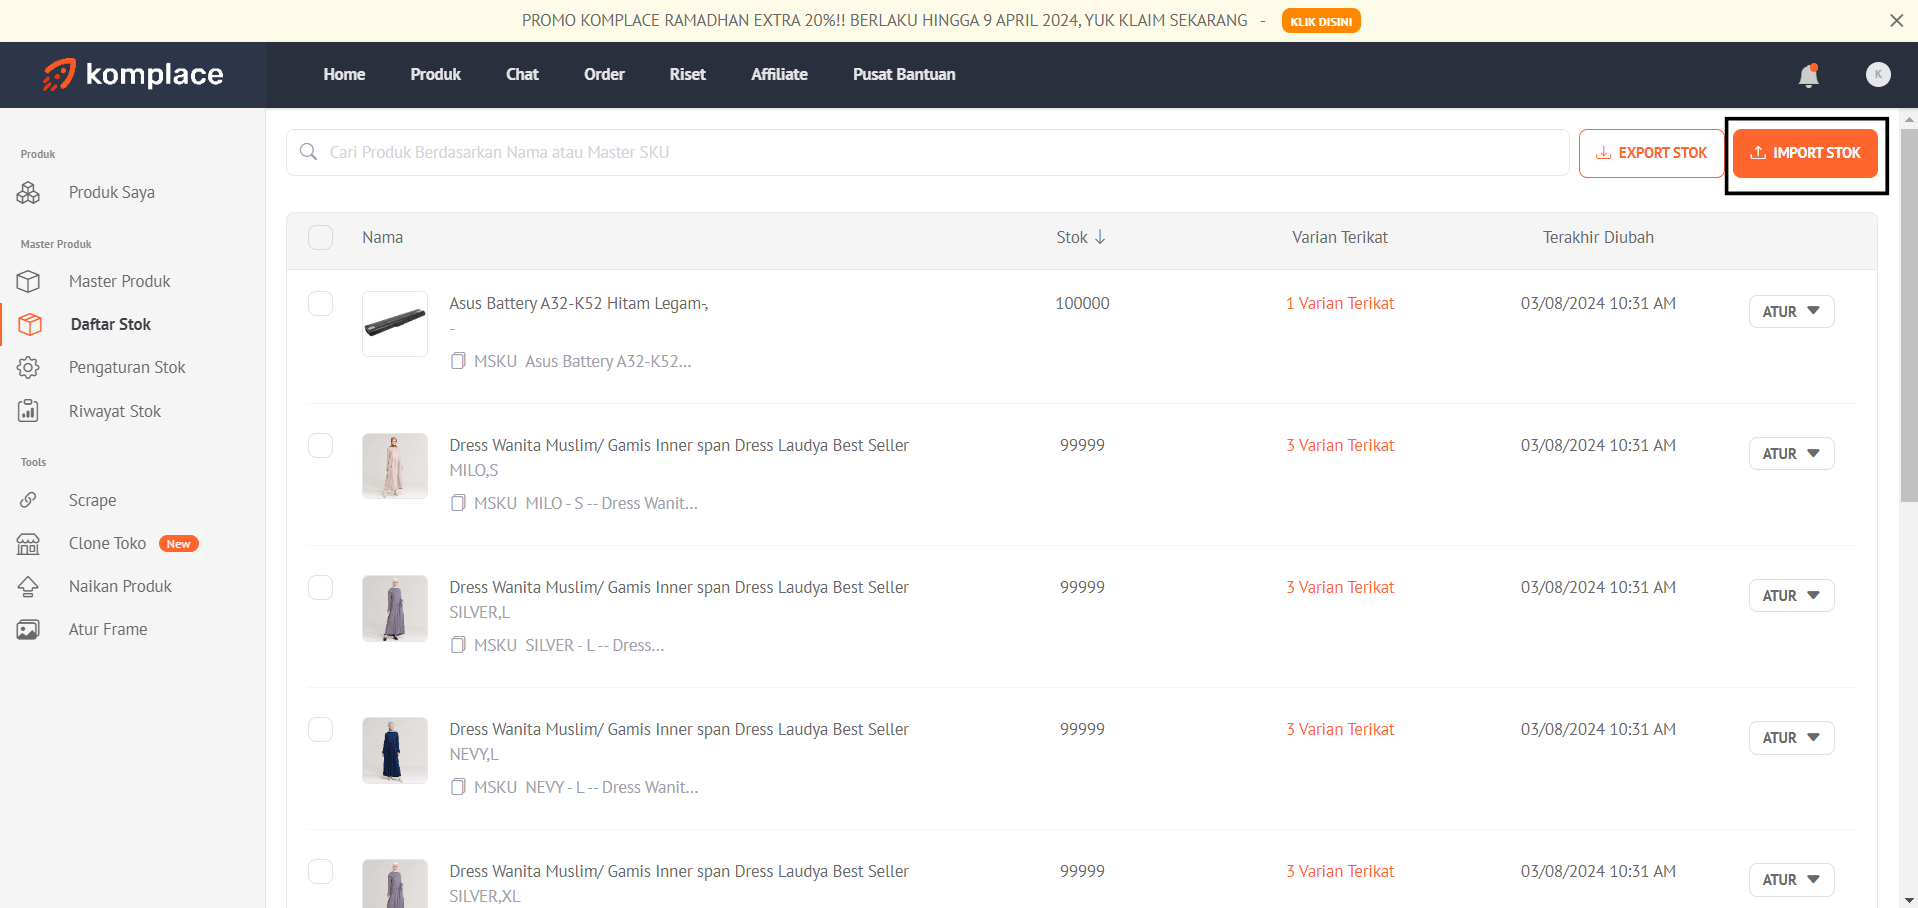This screenshot has width=1918, height=908.
Task: Open Asus Battery product thumbnail
Action: coord(395,324)
